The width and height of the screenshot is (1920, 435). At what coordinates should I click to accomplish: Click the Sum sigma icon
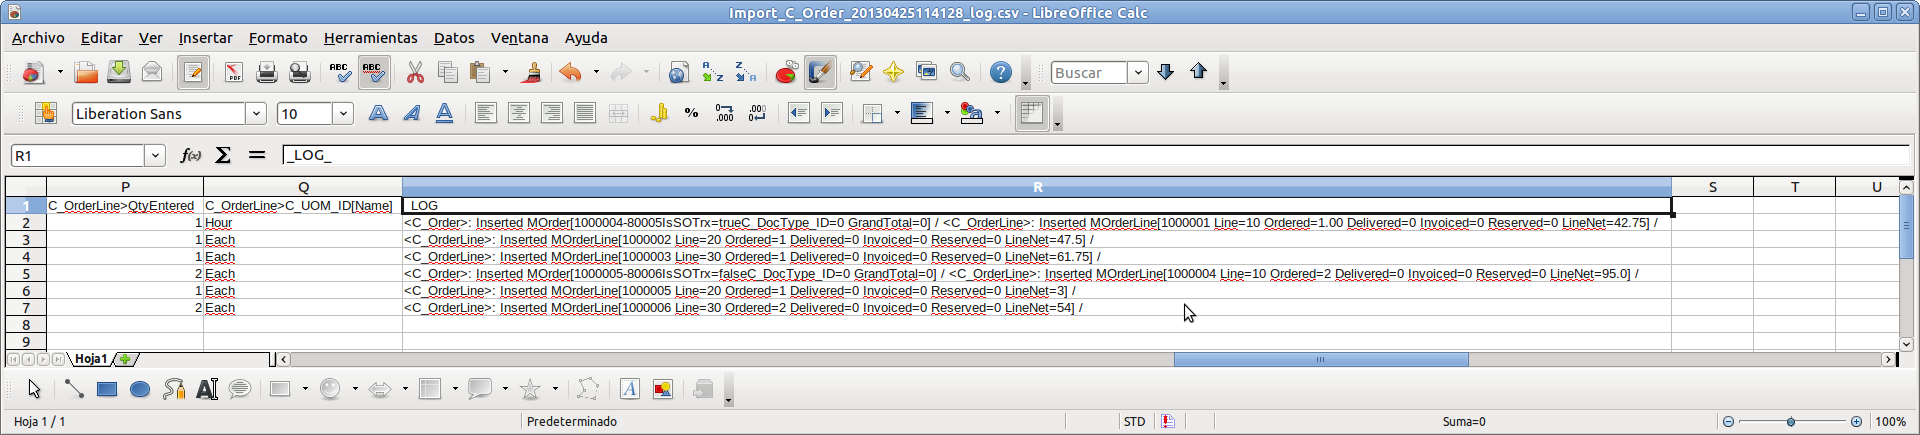[x=223, y=155]
